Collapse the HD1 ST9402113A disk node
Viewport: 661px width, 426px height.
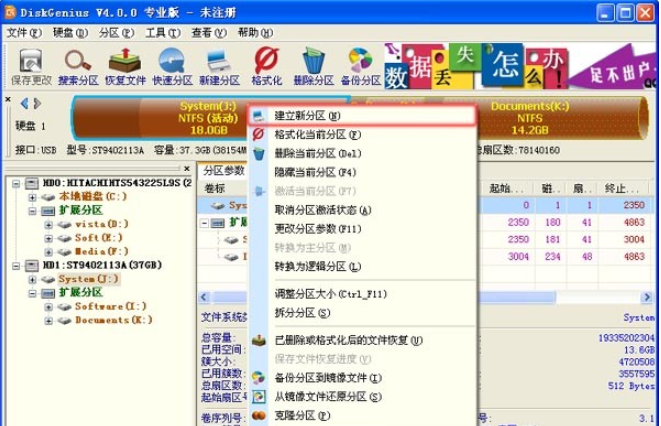click(x=16, y=265)
